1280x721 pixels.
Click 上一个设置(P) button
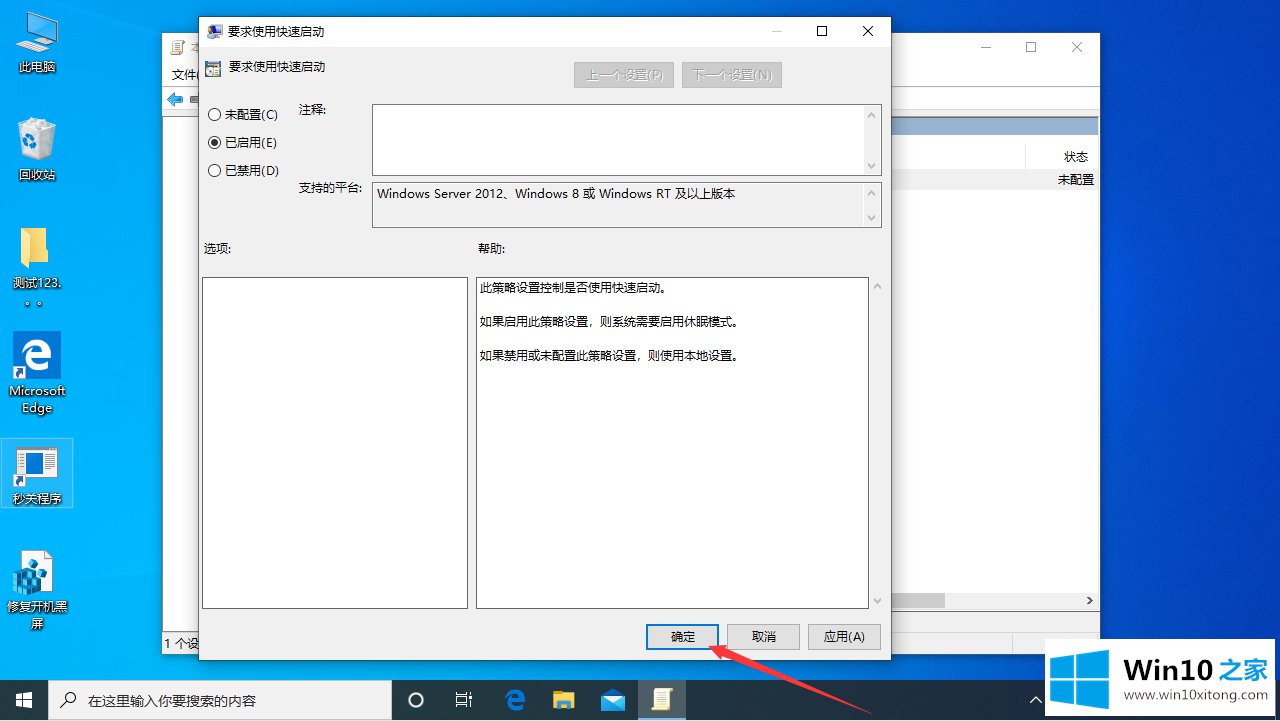pyautogui.click(x=624, y=75)
